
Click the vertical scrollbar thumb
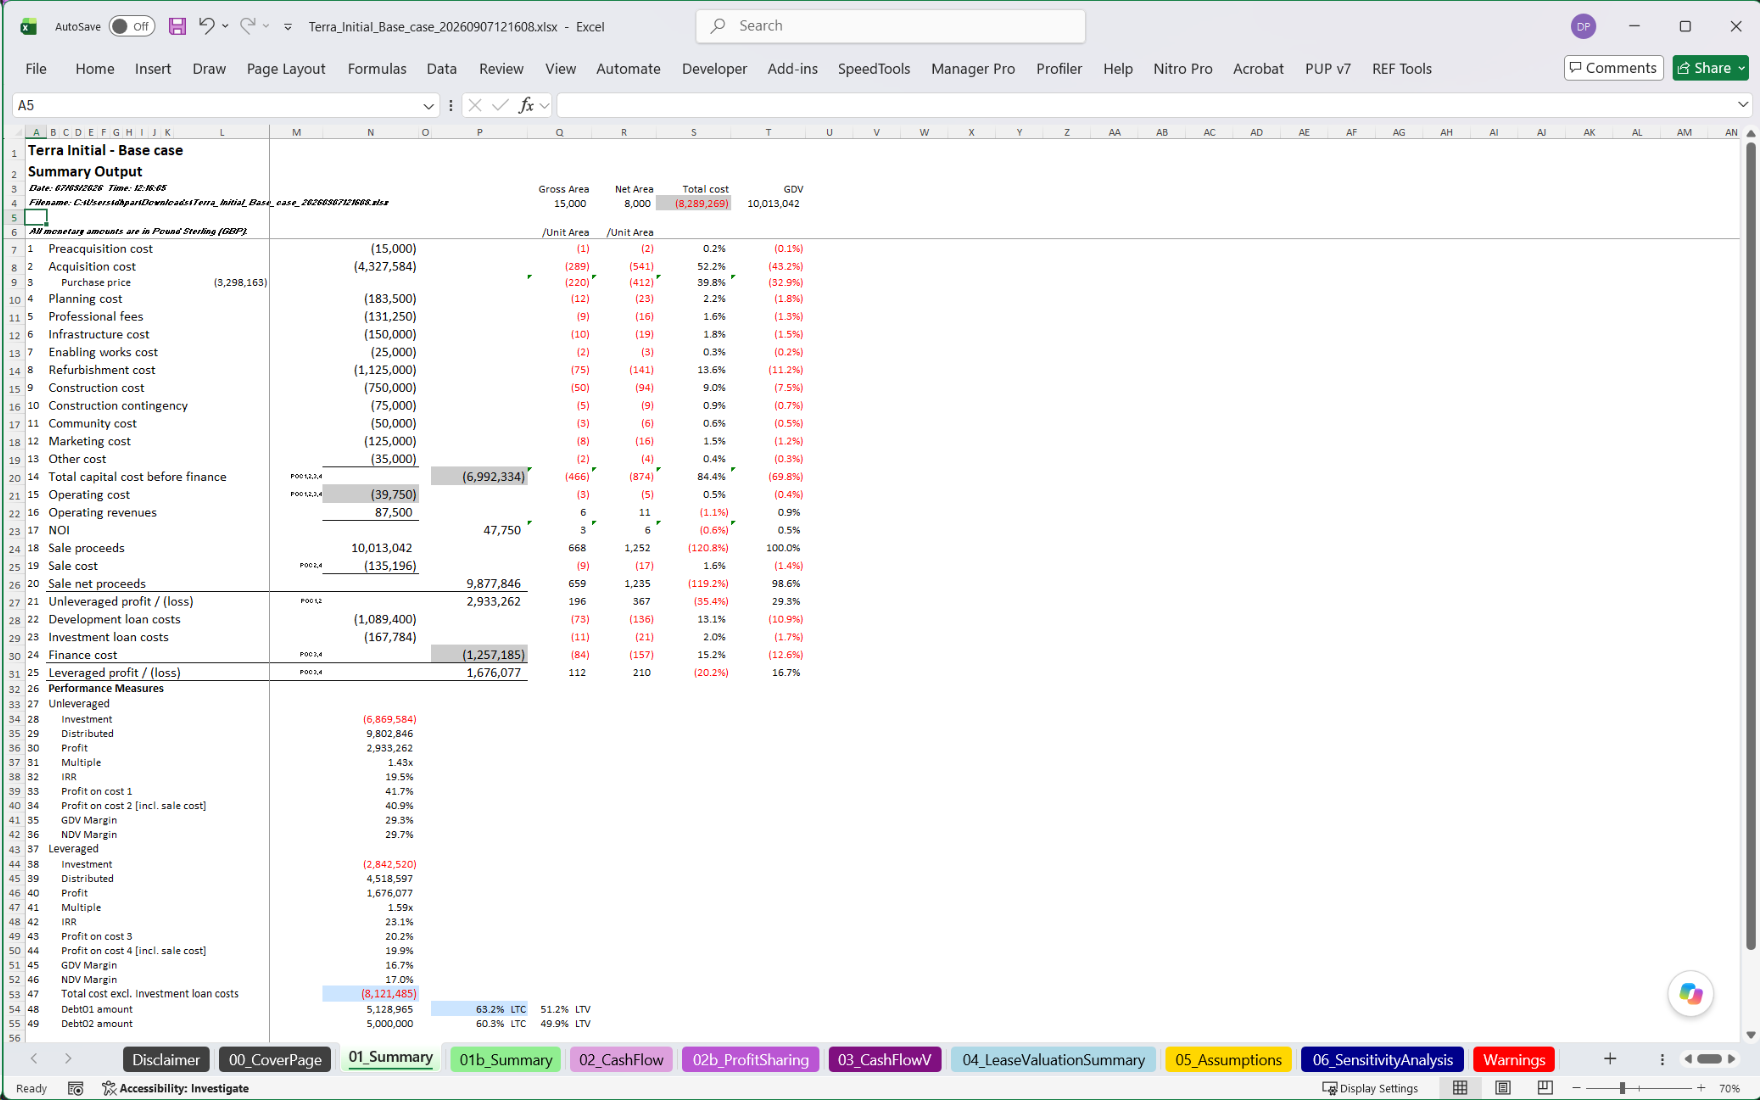coord(1750,545)
